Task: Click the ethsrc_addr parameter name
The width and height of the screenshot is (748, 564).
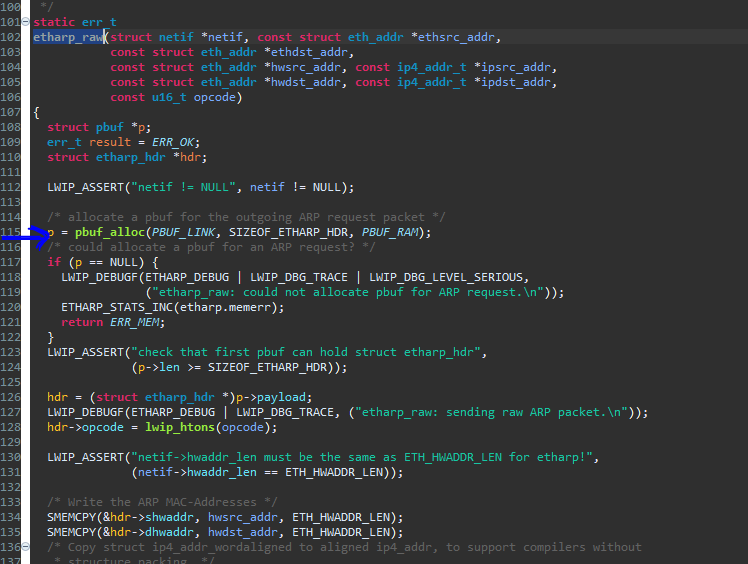Action: tap(456, 37)
